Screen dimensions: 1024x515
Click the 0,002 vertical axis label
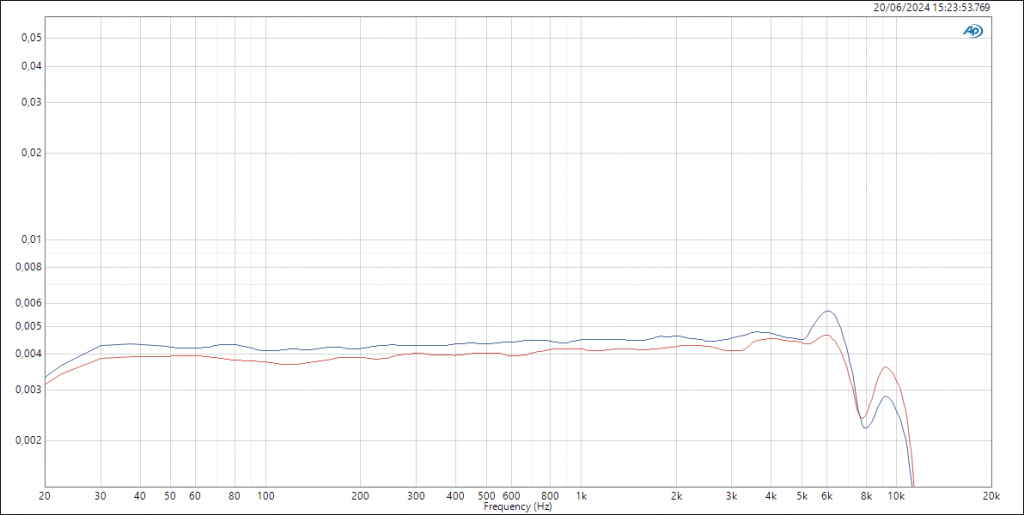(21, 440)
